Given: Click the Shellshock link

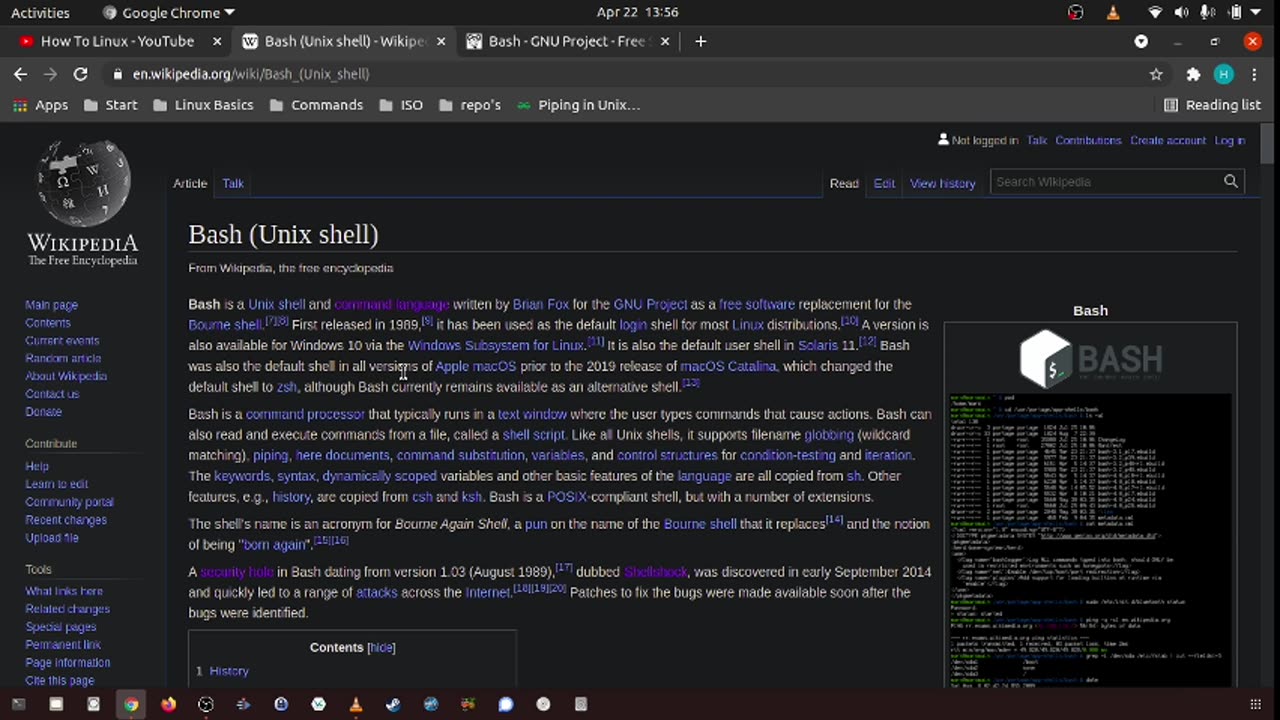Looking at the screenshot, I should point(656,572).
